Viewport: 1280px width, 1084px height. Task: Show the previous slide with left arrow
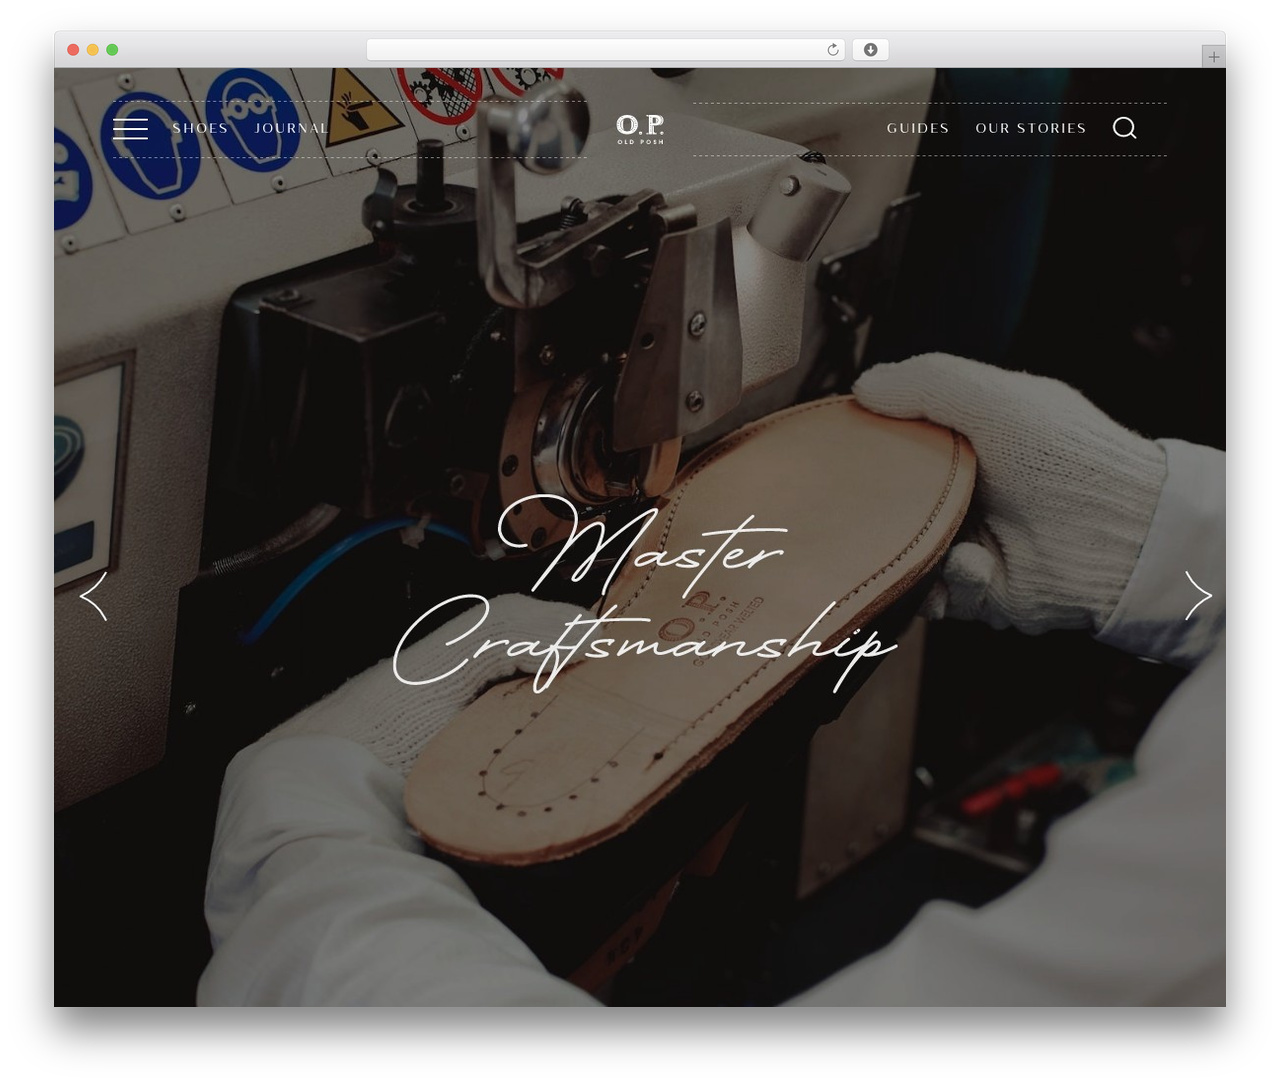tap(93, 596)
